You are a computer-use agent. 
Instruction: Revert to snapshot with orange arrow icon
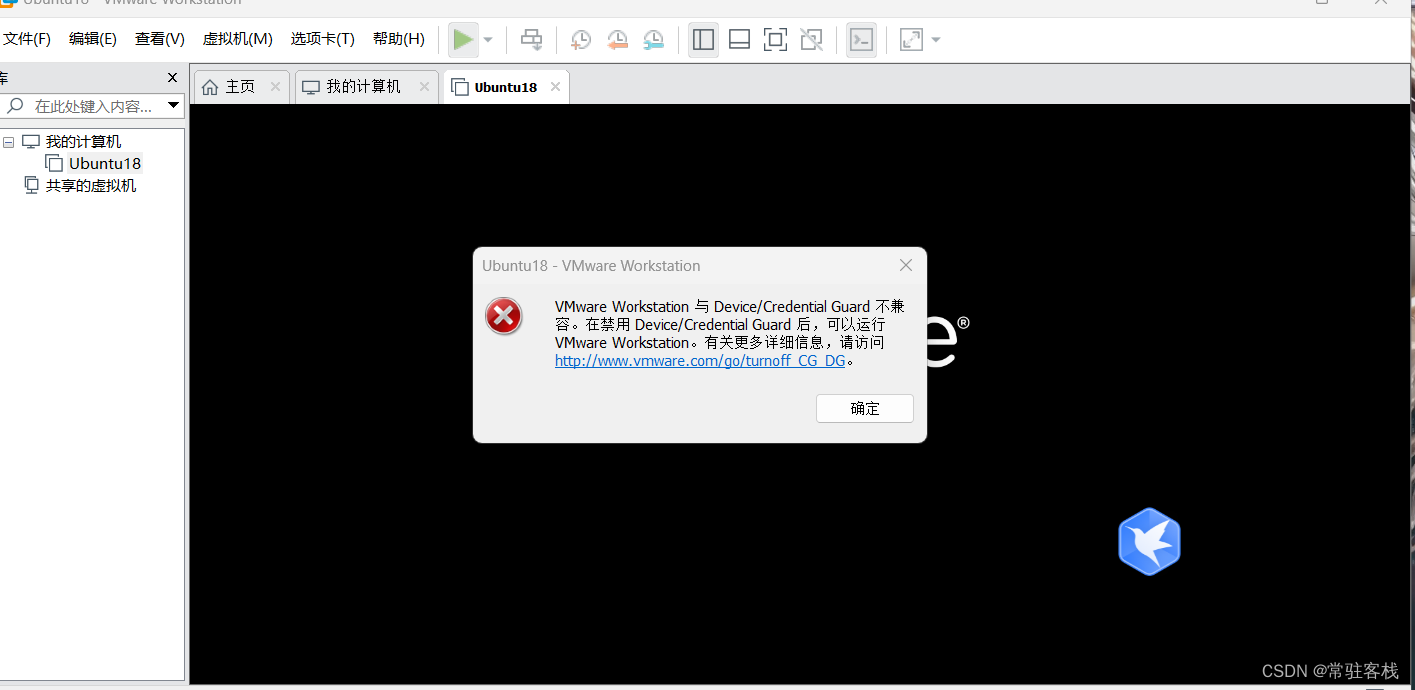tap(617, 40)
